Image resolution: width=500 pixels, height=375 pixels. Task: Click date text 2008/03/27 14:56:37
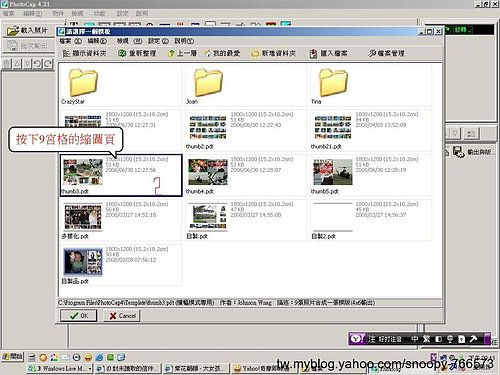[381, 215]
